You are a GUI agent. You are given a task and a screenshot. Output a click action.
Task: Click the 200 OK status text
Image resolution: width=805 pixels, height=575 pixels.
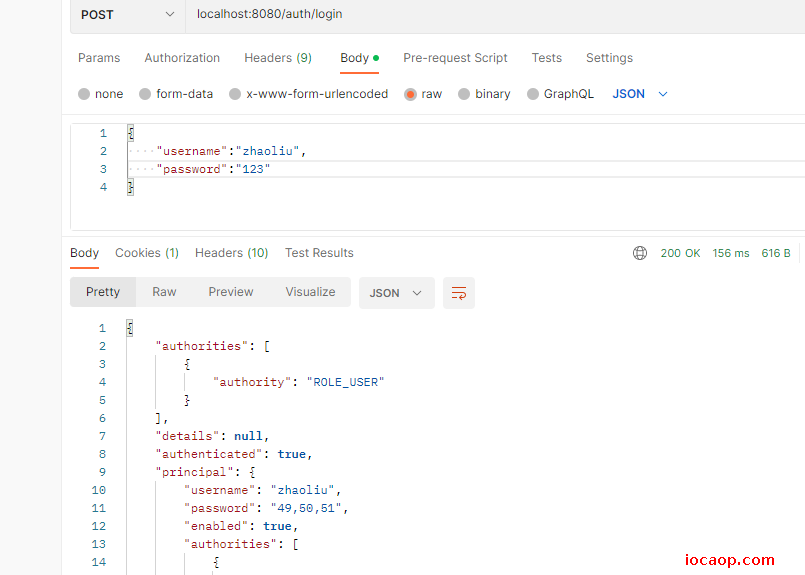click(x=680, y=253)
